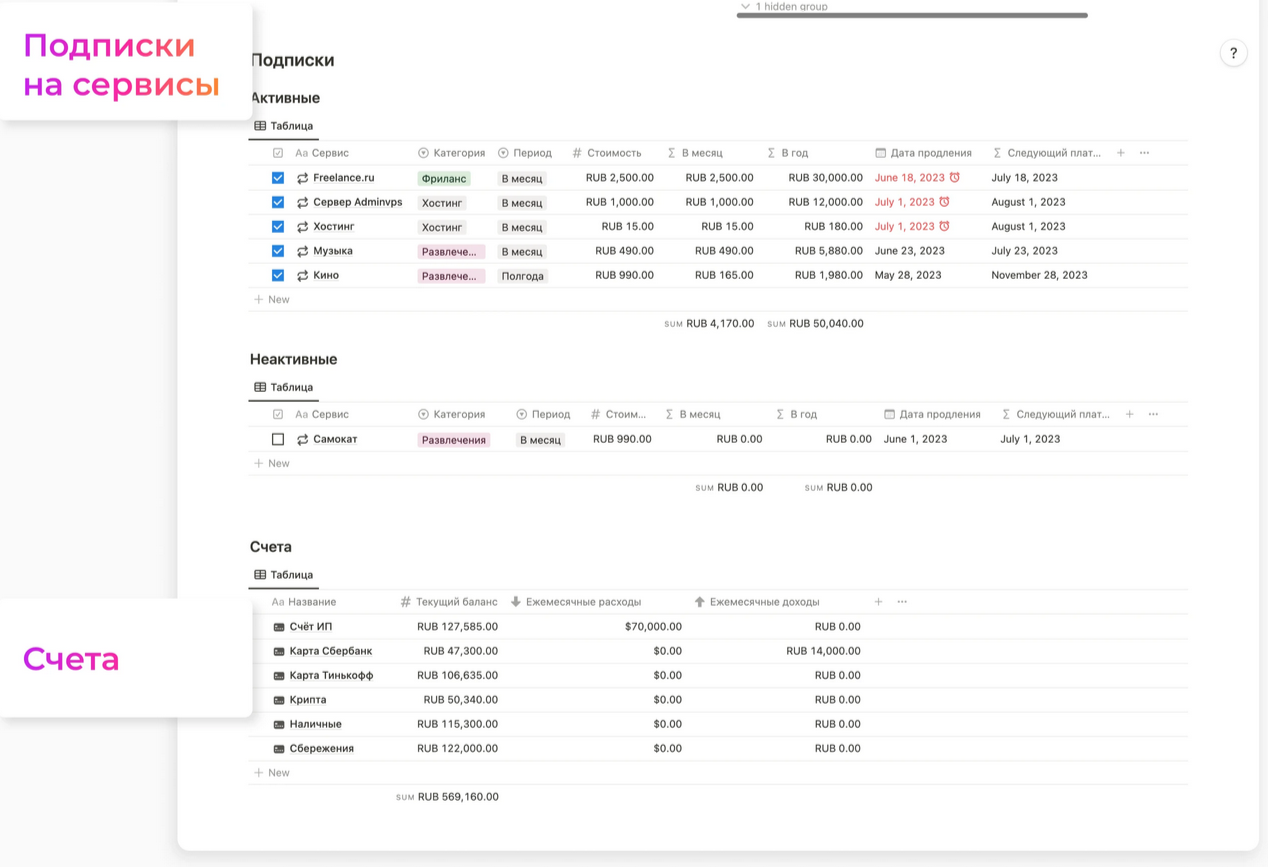Open the three-dots menu in Счета table header

pos(902,602)
